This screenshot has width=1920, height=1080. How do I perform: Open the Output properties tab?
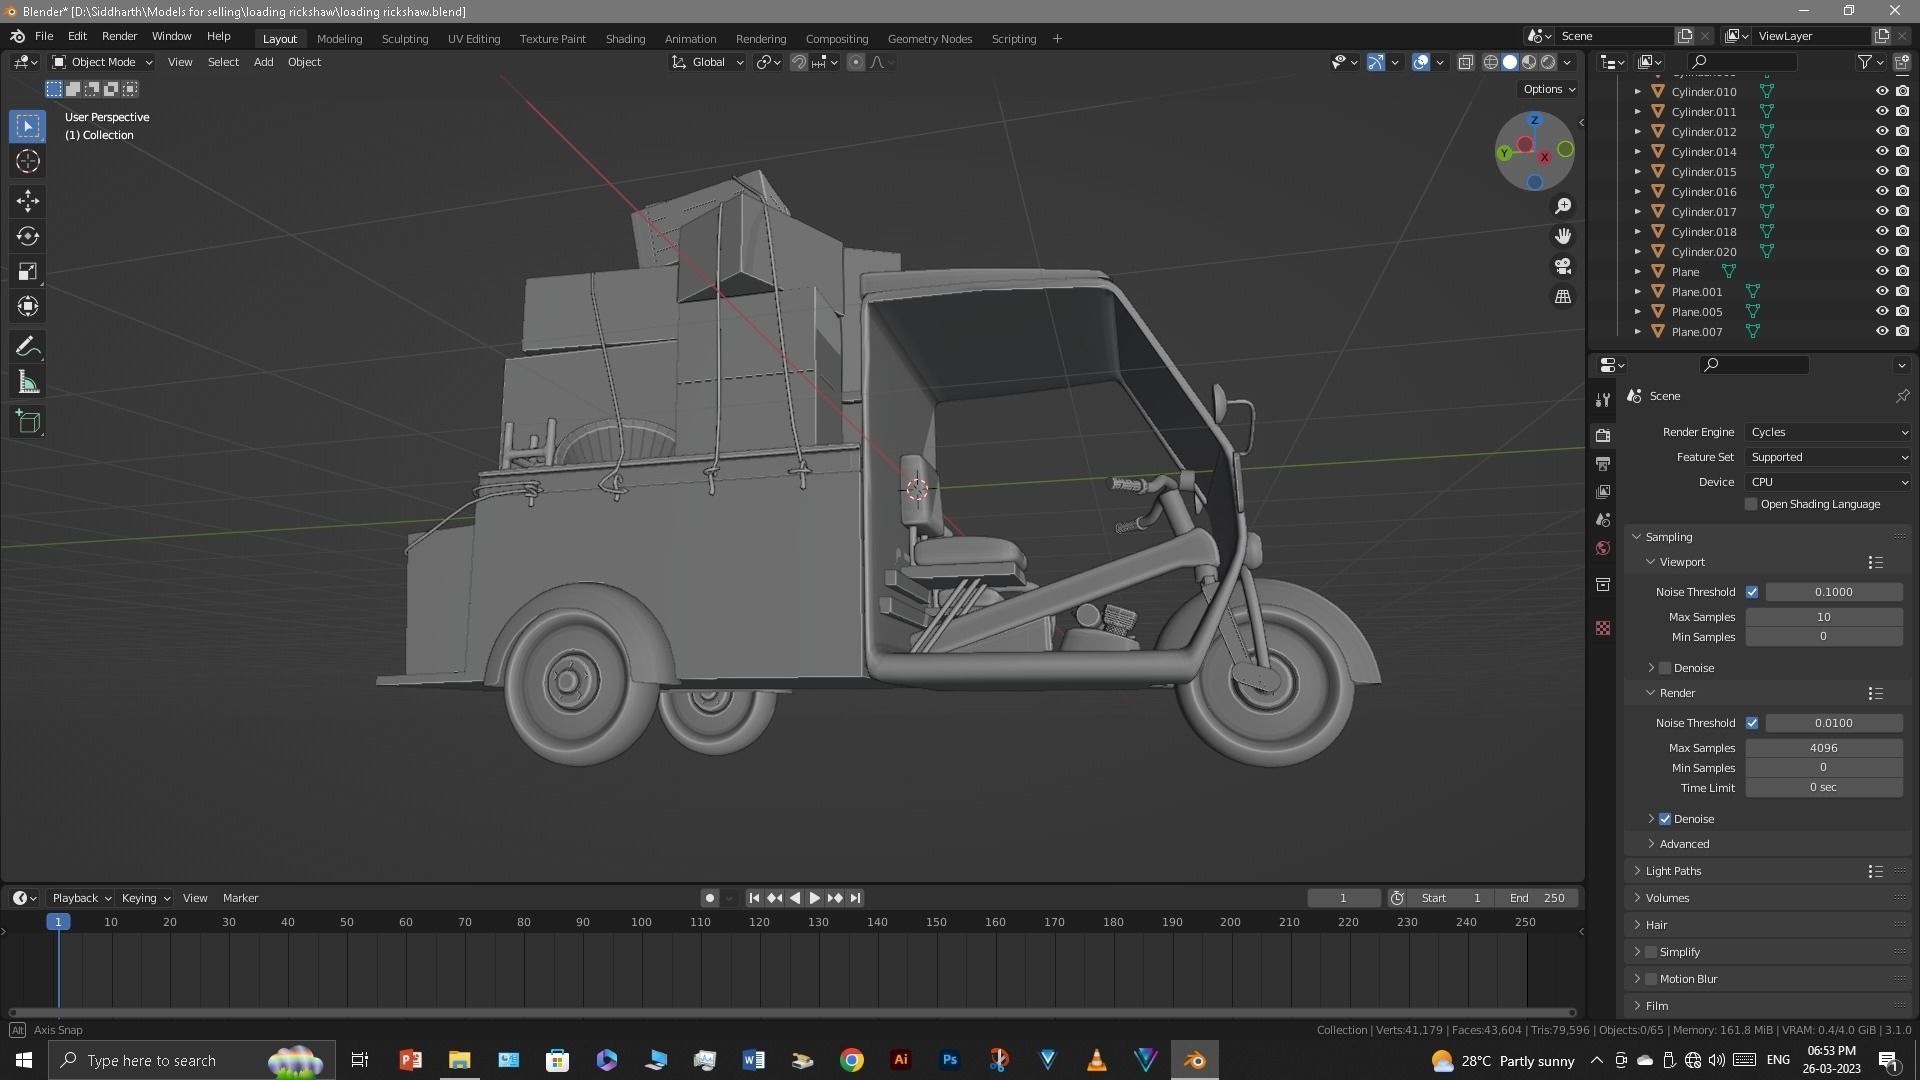[1603, 464]
